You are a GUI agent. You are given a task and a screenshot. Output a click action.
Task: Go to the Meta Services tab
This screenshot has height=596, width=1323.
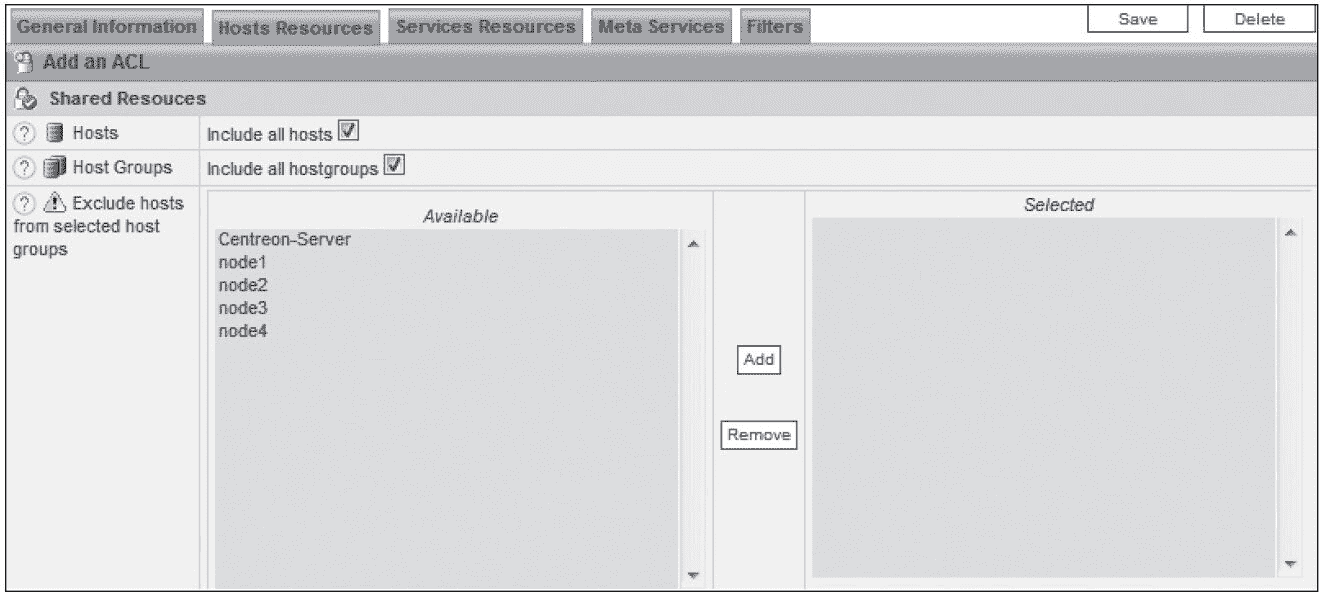tap(660, 27)
